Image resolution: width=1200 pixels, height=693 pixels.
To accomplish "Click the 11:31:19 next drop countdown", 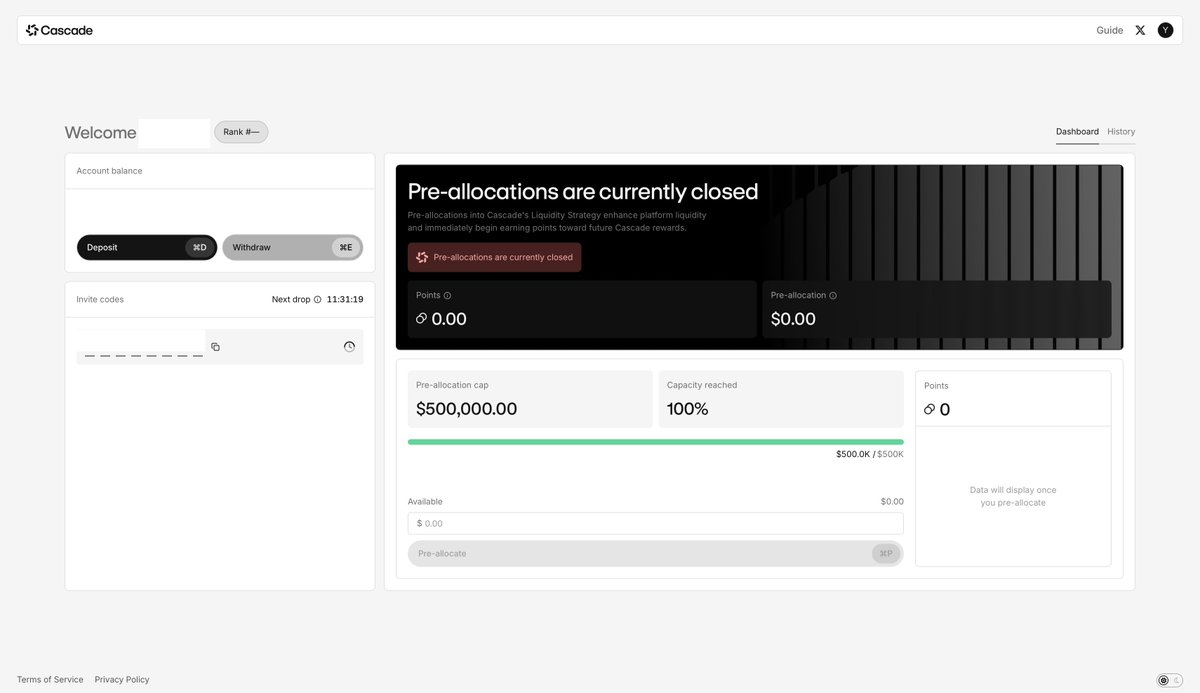I will pyautogui.click(x=345, y=299).
